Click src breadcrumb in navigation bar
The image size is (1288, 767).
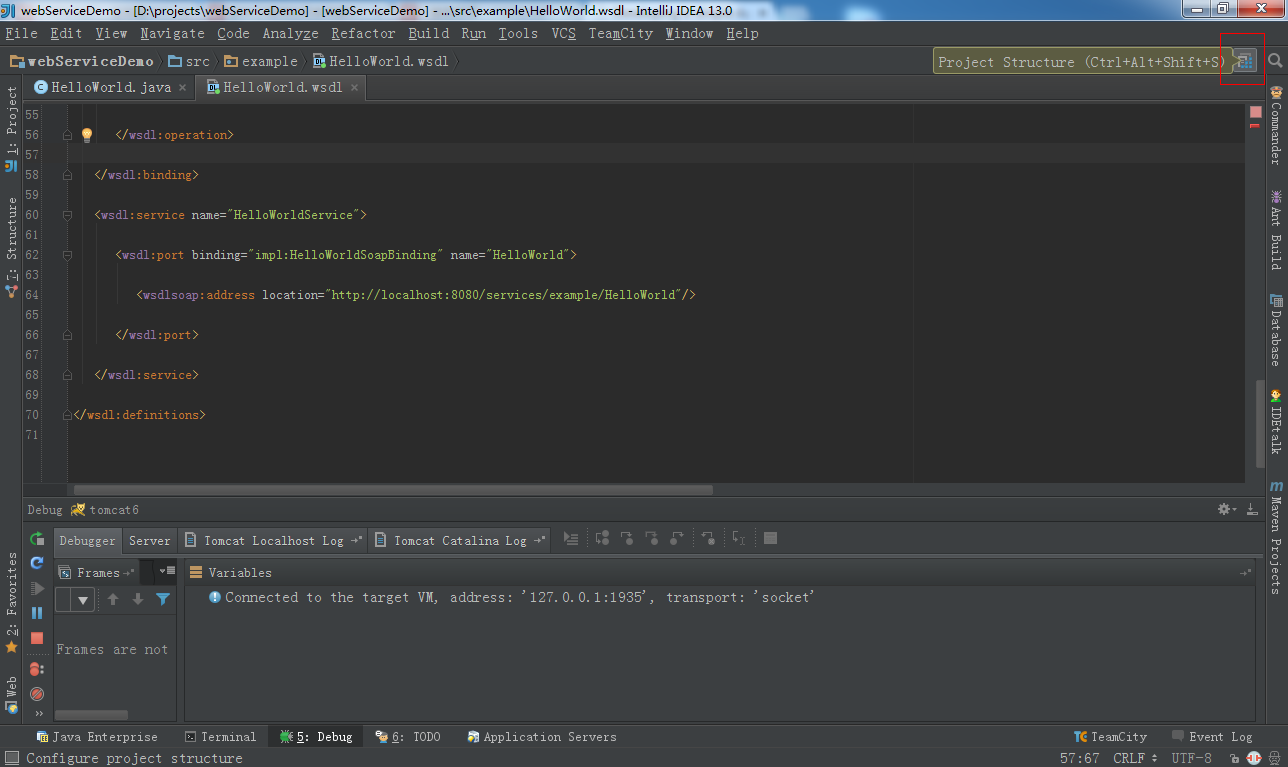189,61
